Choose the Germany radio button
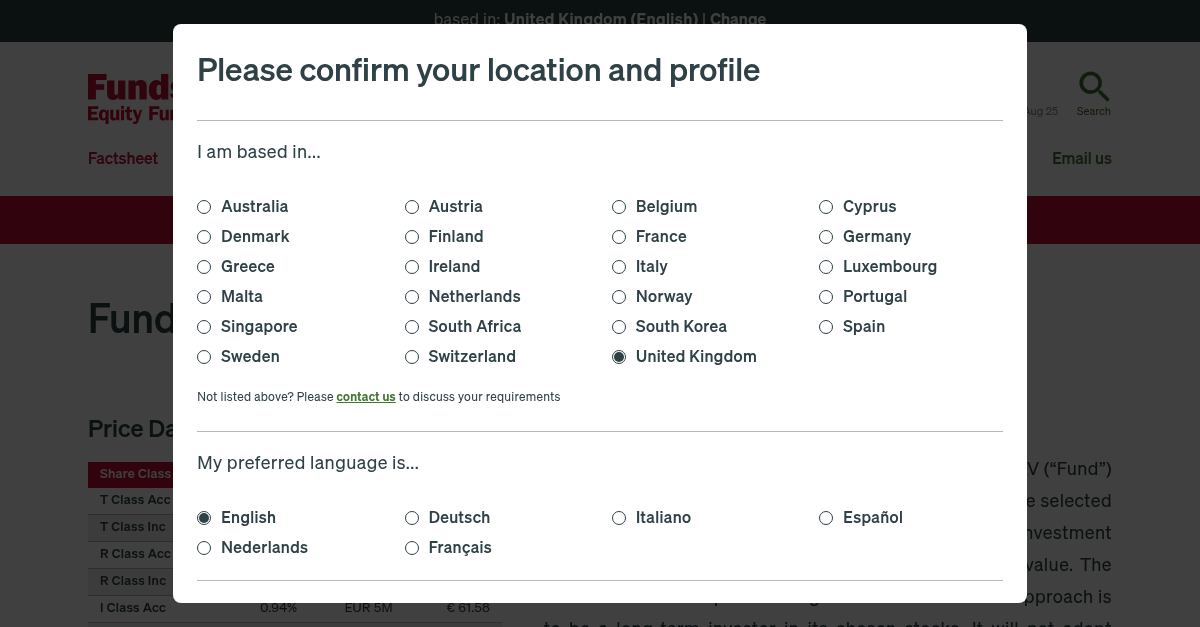This screenshot has width=1200, height=627. 826,237
